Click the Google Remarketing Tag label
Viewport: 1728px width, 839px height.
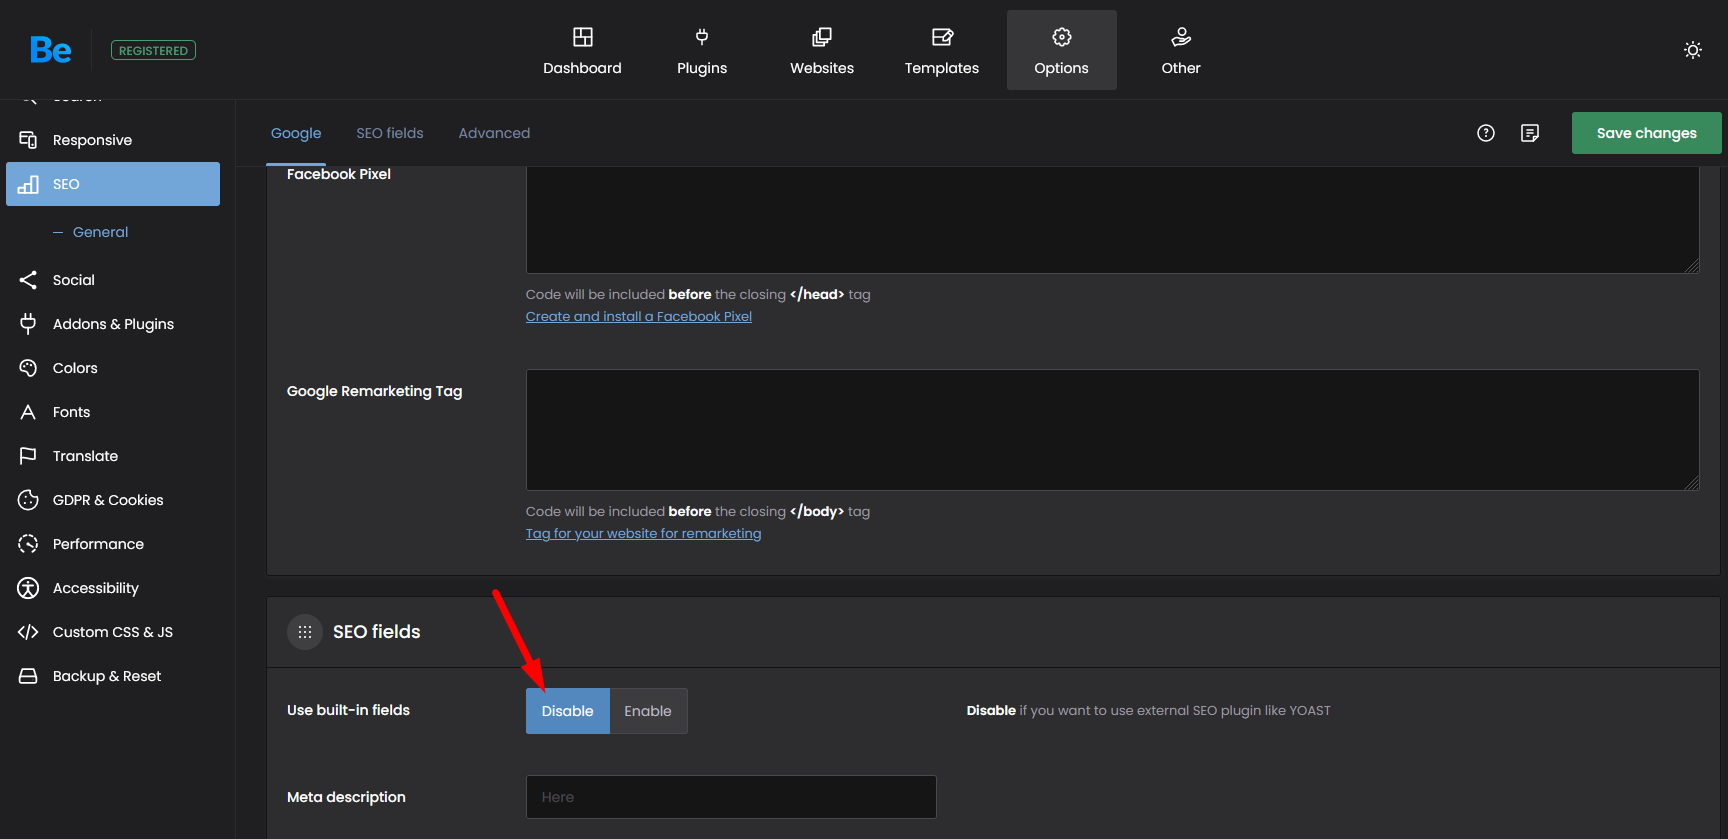(x=374, y=391)
